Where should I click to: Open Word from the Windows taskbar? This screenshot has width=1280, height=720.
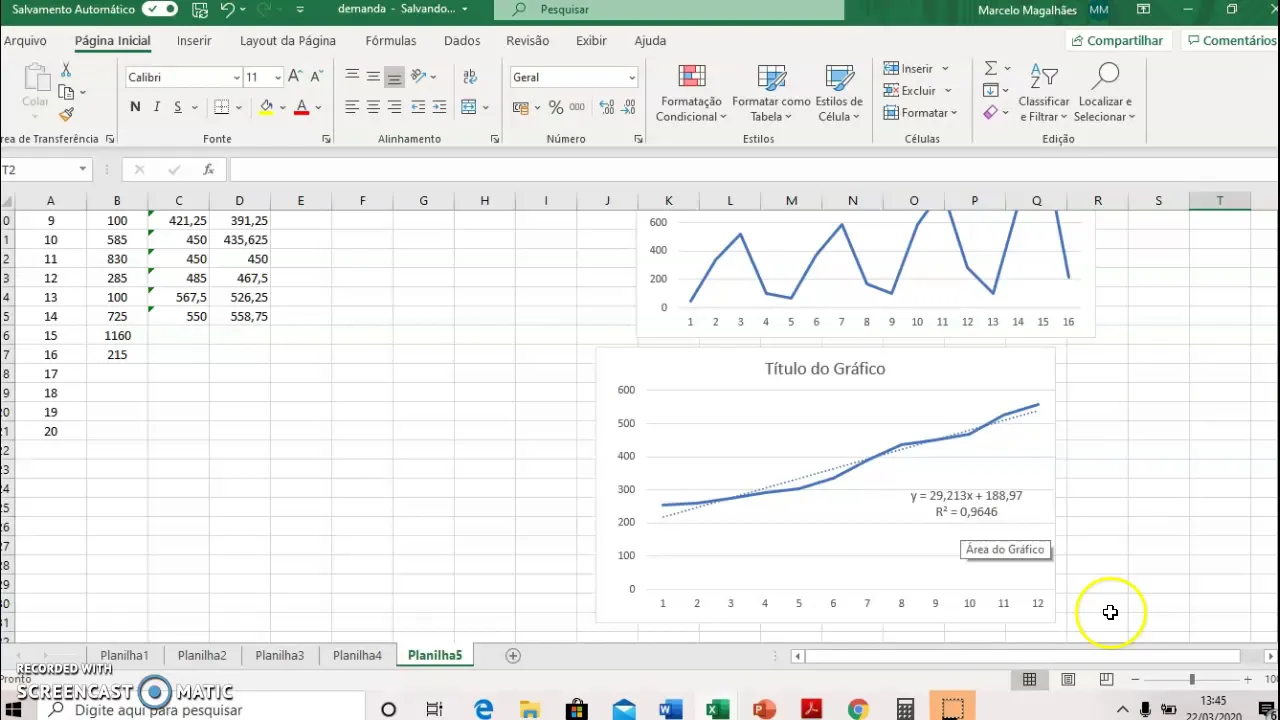[670, 710]
